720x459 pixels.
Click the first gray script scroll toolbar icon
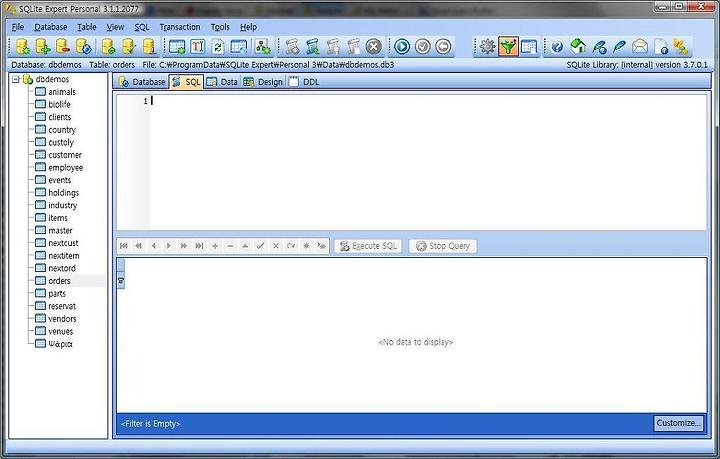pos(292,46)
